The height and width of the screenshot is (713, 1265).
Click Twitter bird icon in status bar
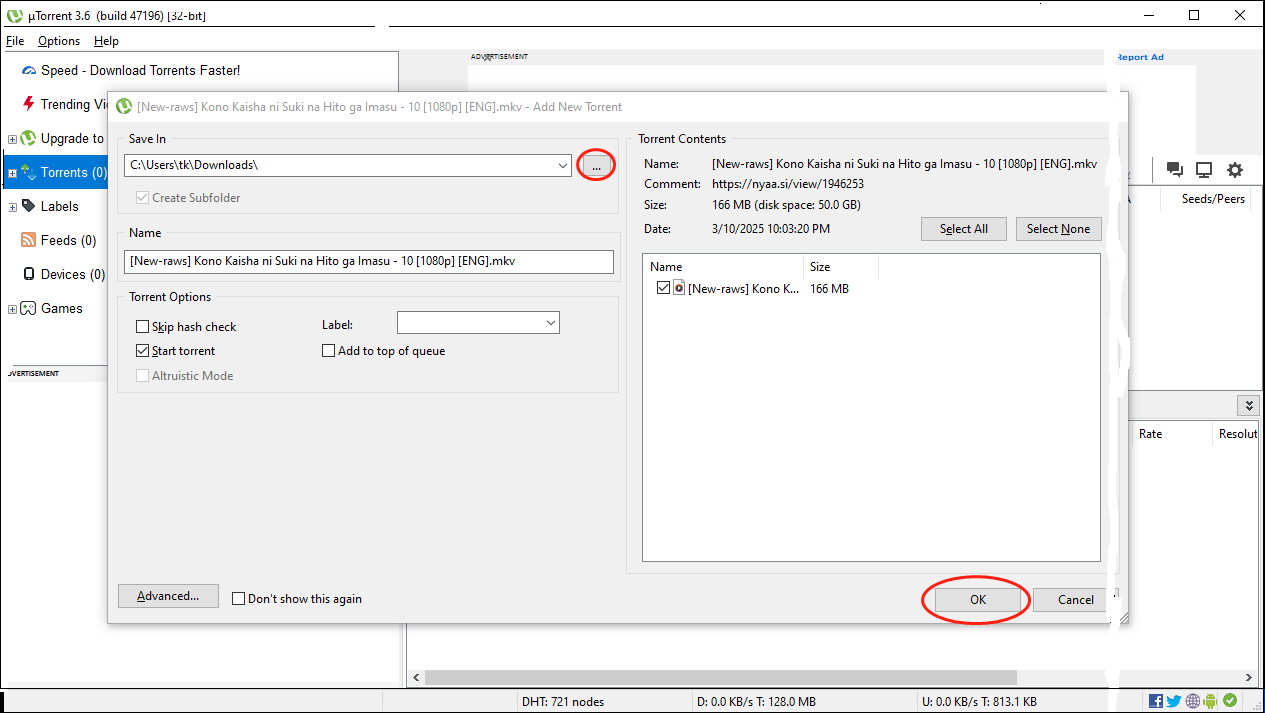(x=1174, y=701)
